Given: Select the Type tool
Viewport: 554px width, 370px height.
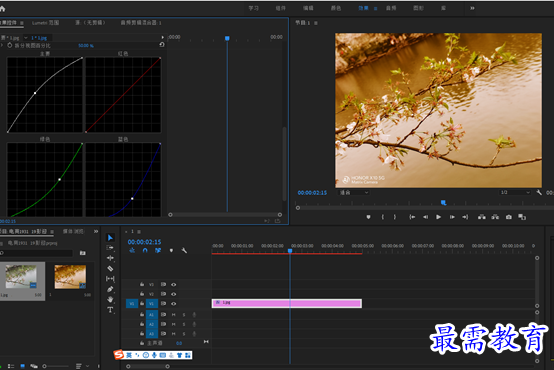Looking at the screenshot, I should pos(110,310).
